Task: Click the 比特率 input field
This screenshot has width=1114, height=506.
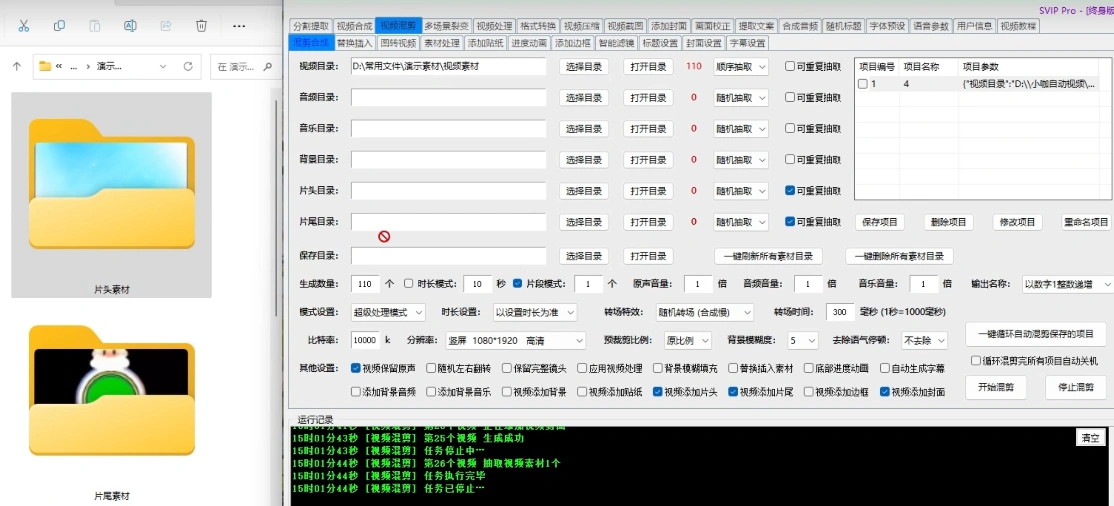Action: [365, 341]
